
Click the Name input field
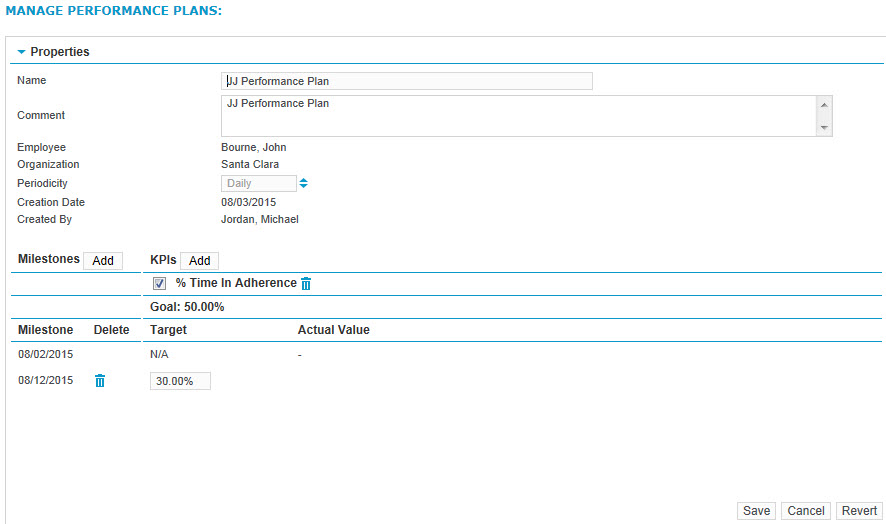[407, 81]
